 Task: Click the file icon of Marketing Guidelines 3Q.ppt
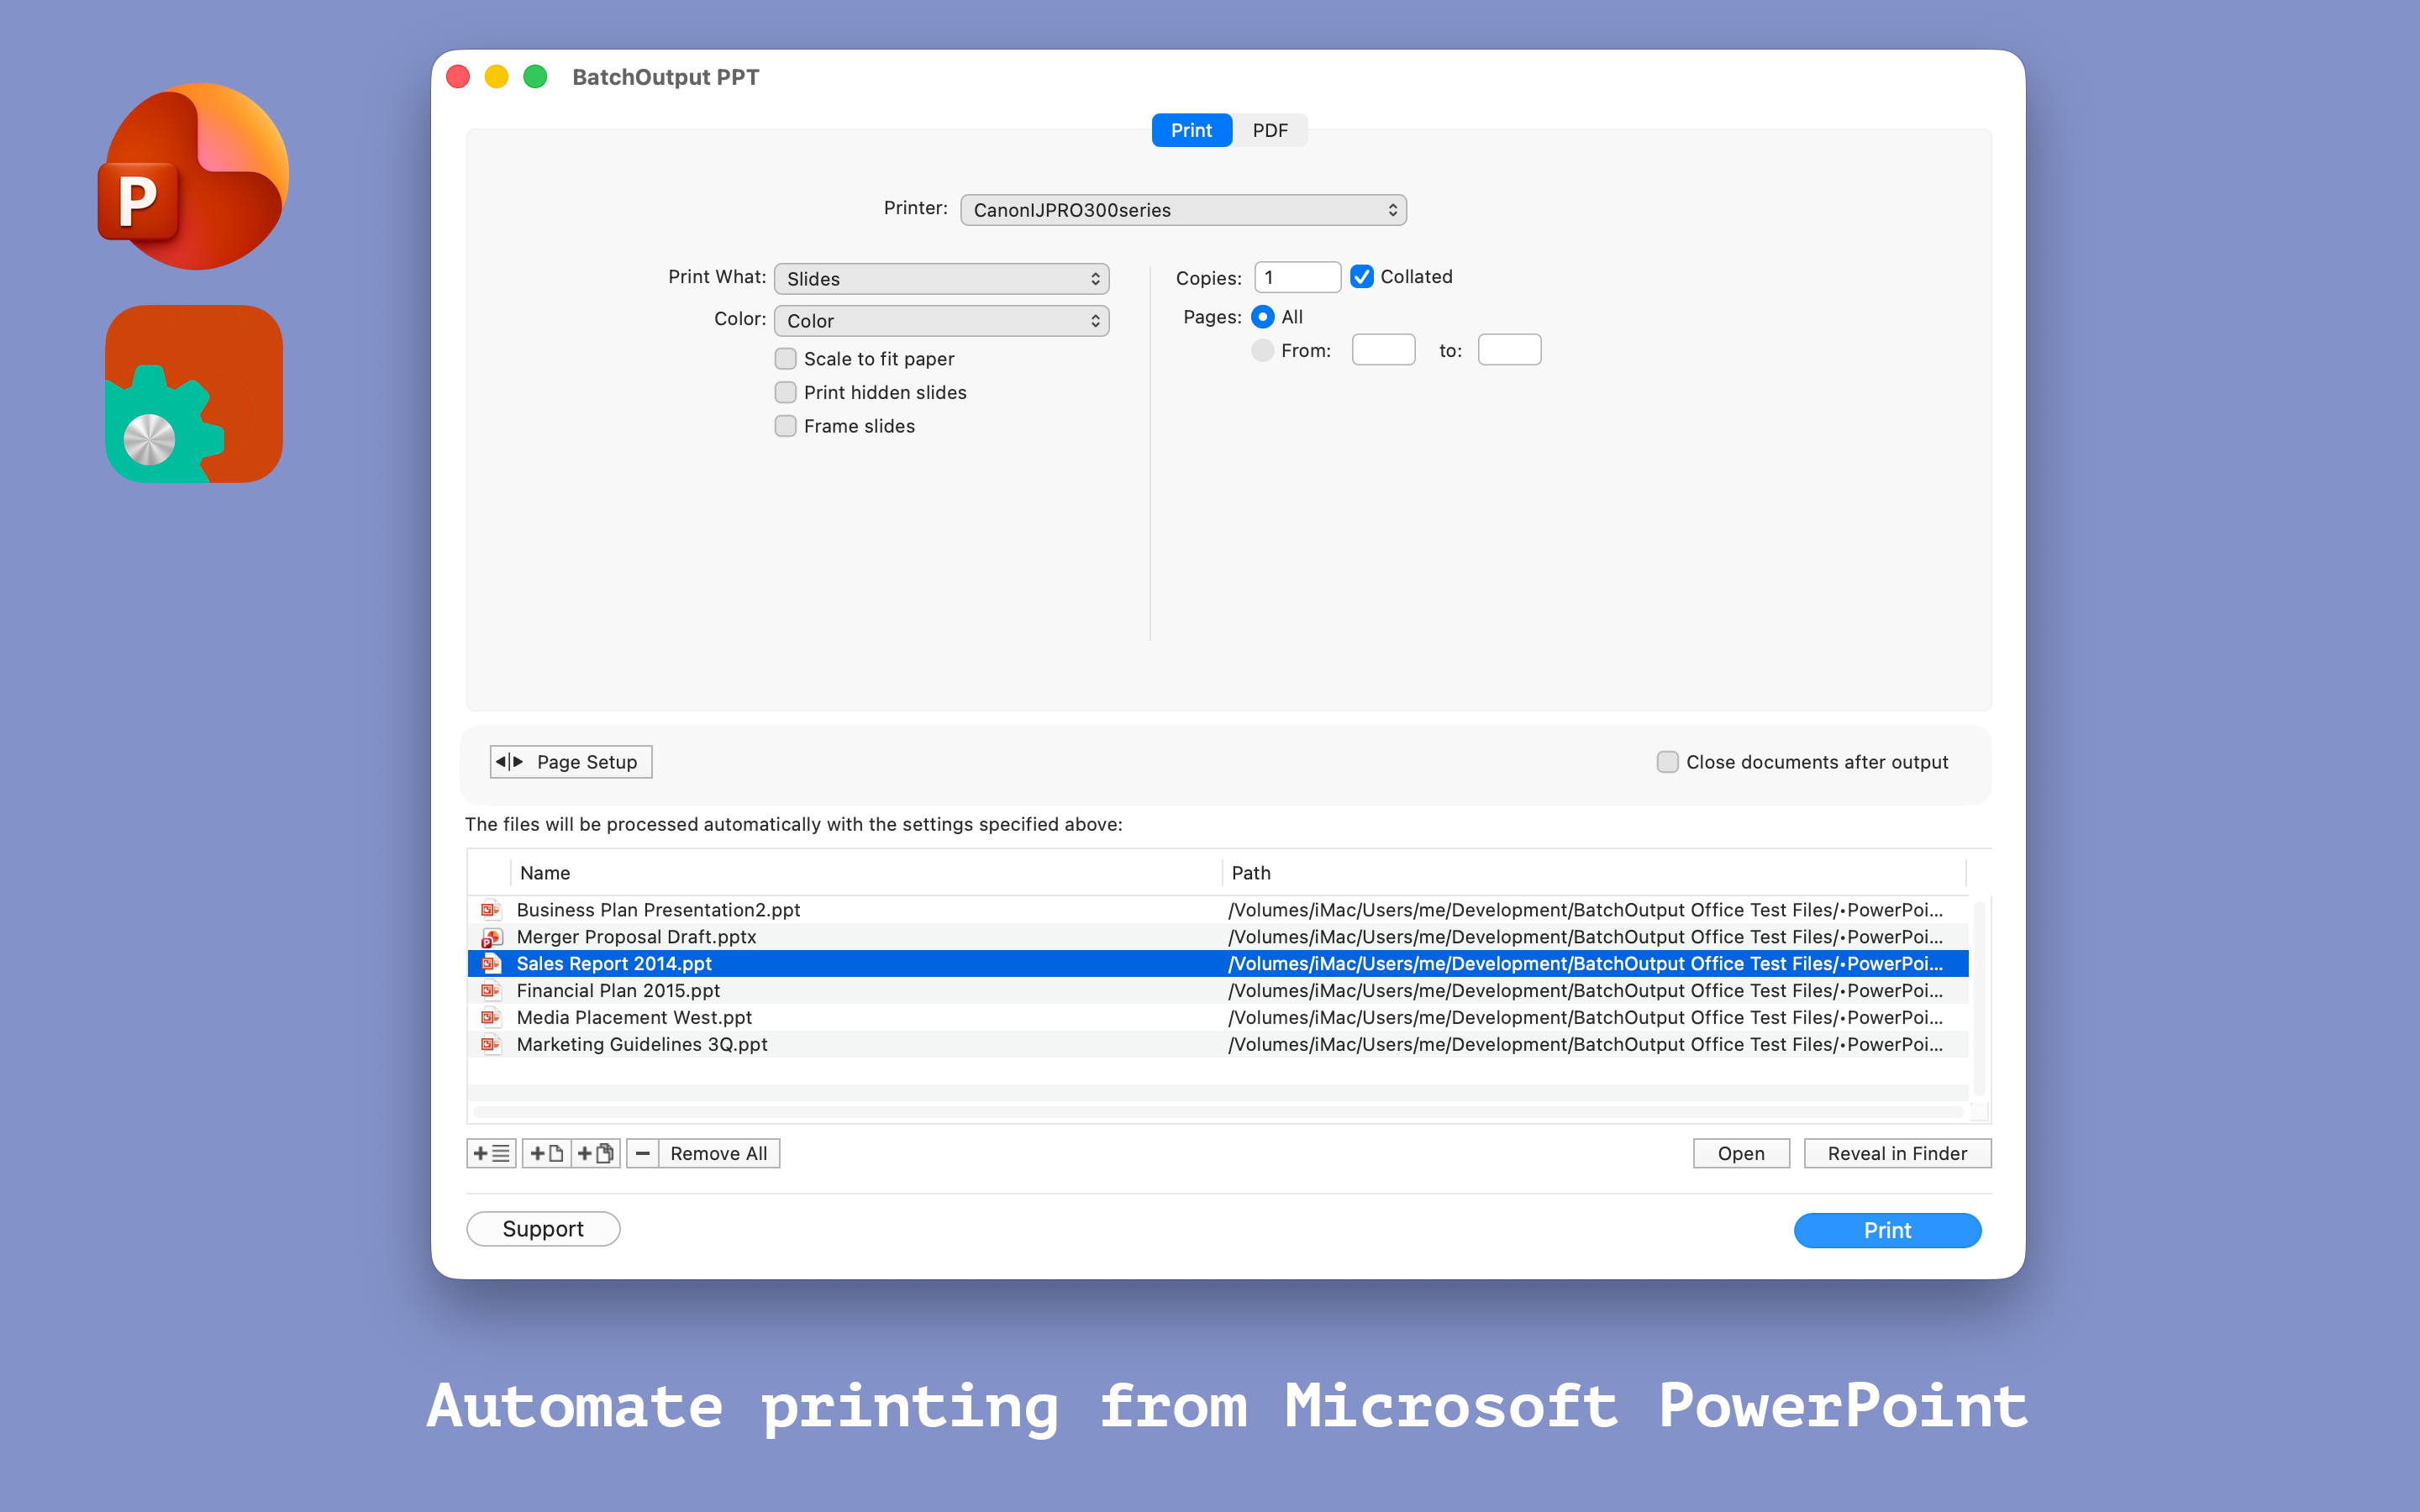[x=490, y=1044]
